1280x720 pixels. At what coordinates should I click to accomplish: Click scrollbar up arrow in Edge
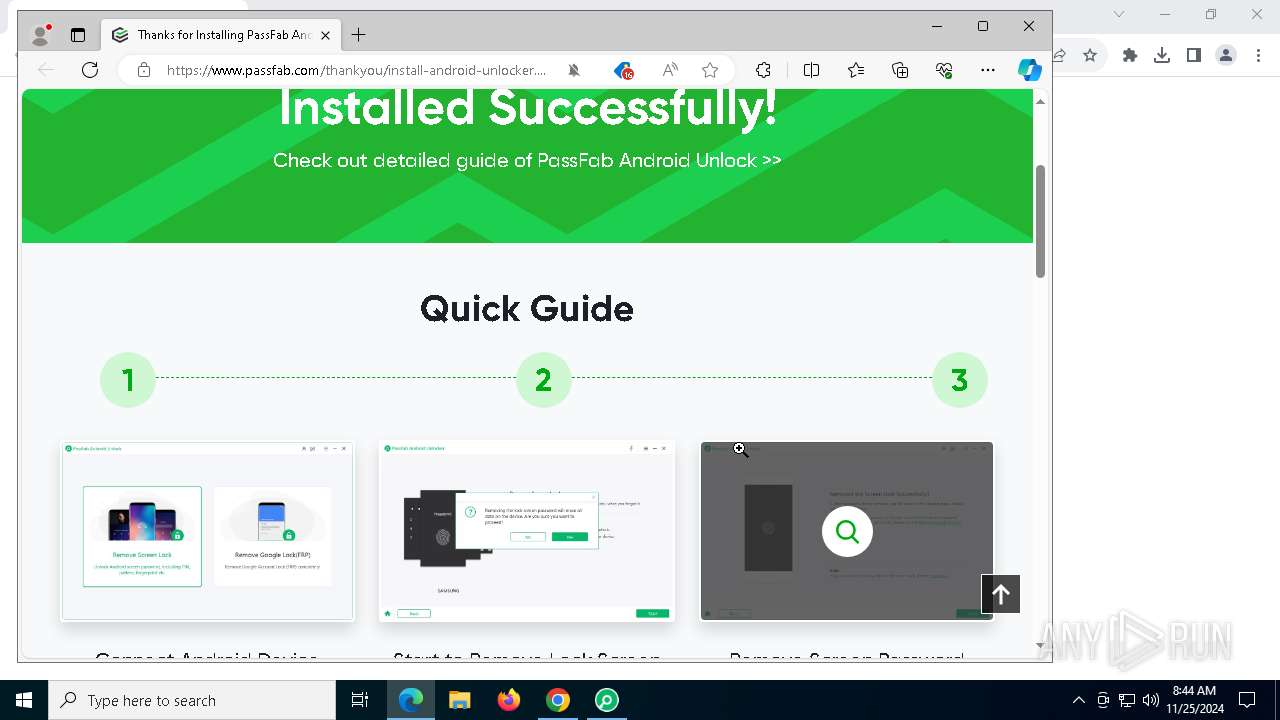tap(1040, 102)
